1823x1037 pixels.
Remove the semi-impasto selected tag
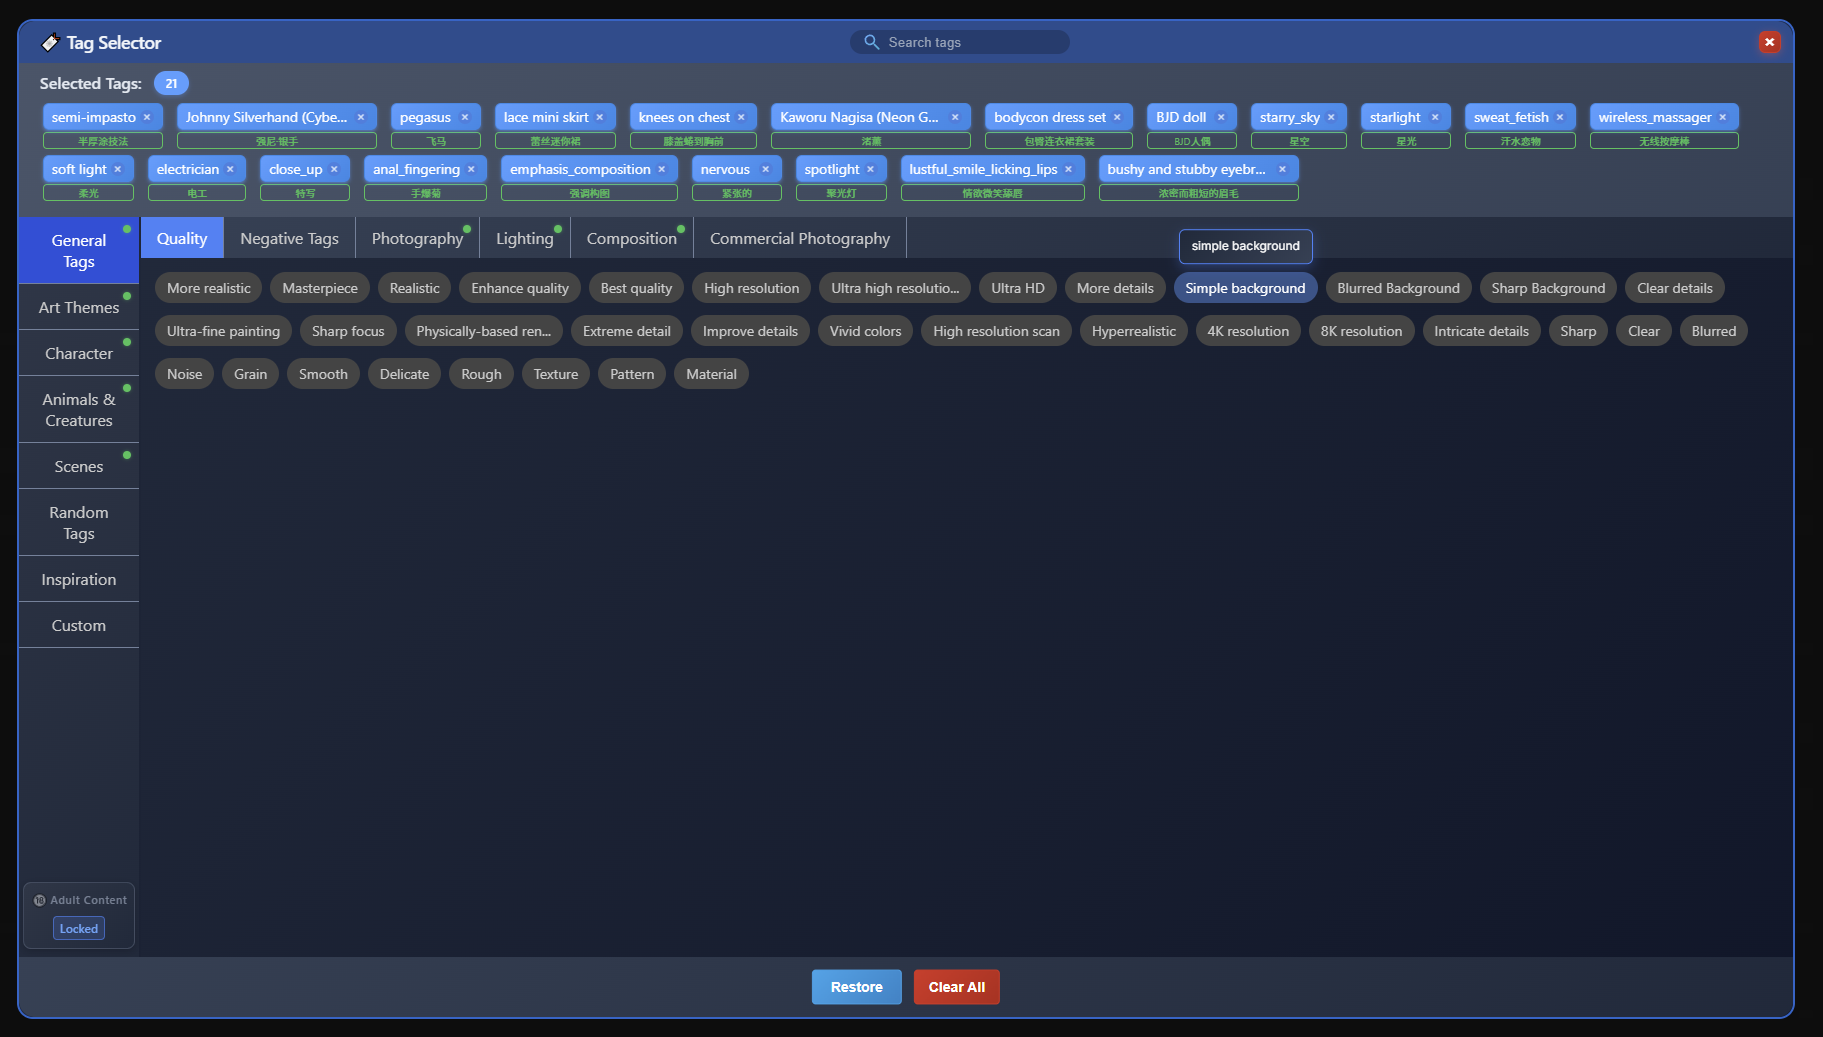point(147,117)
